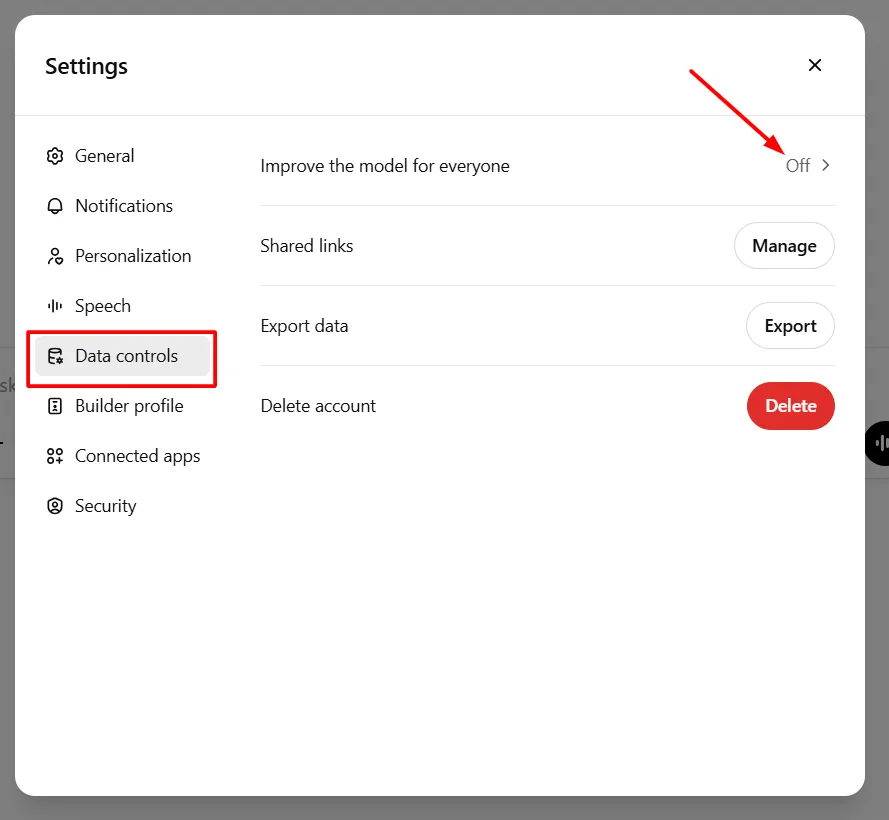Open the Connected apps section

137,456
